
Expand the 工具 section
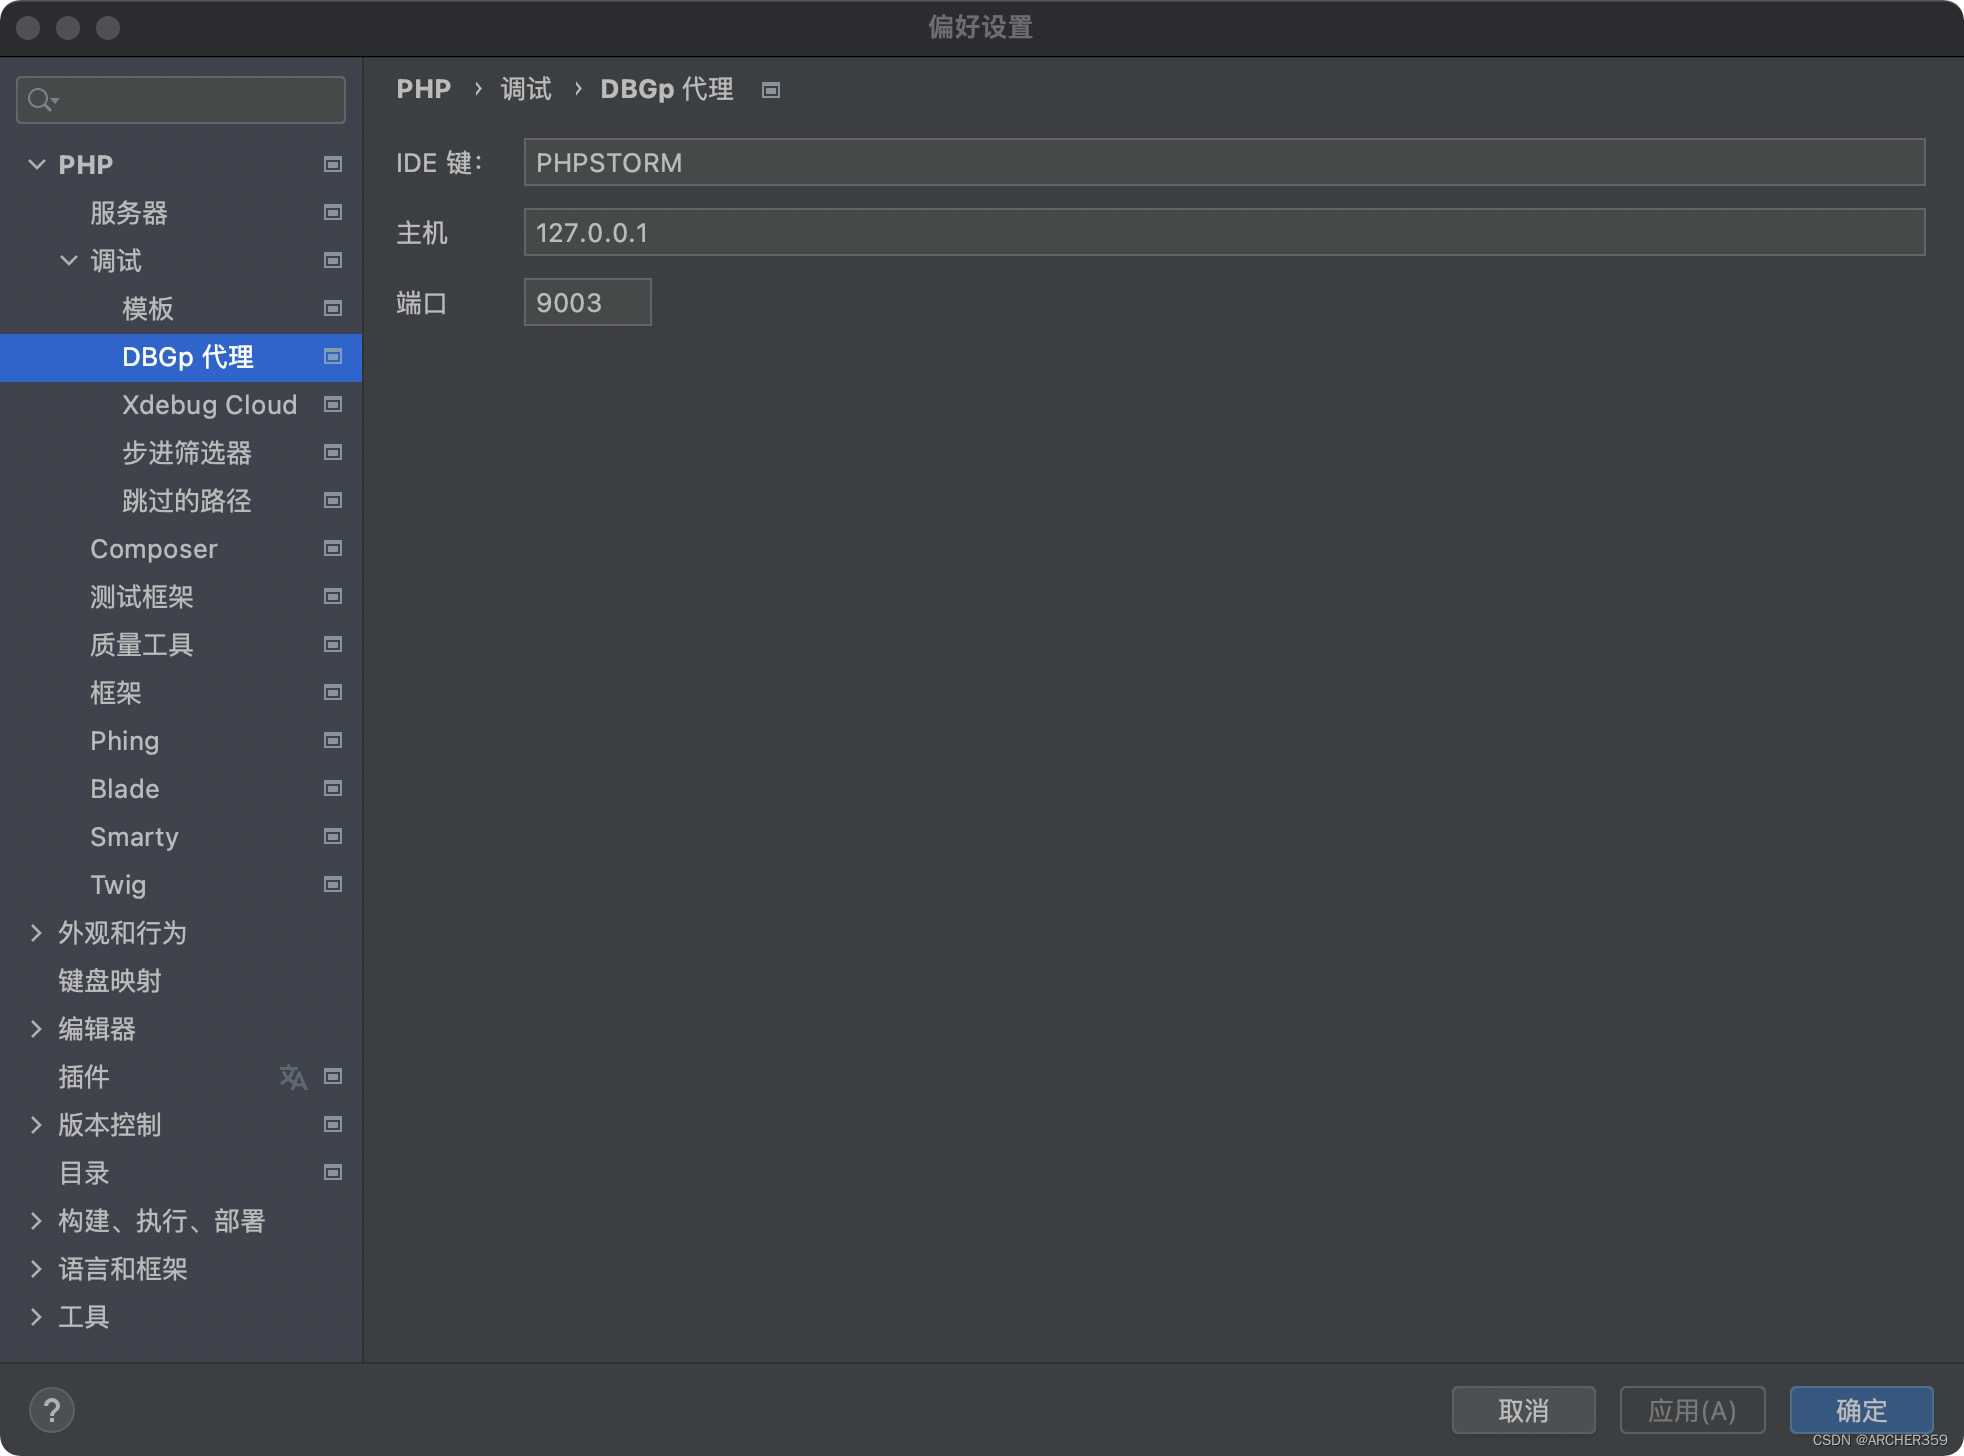coord(37,1317)
